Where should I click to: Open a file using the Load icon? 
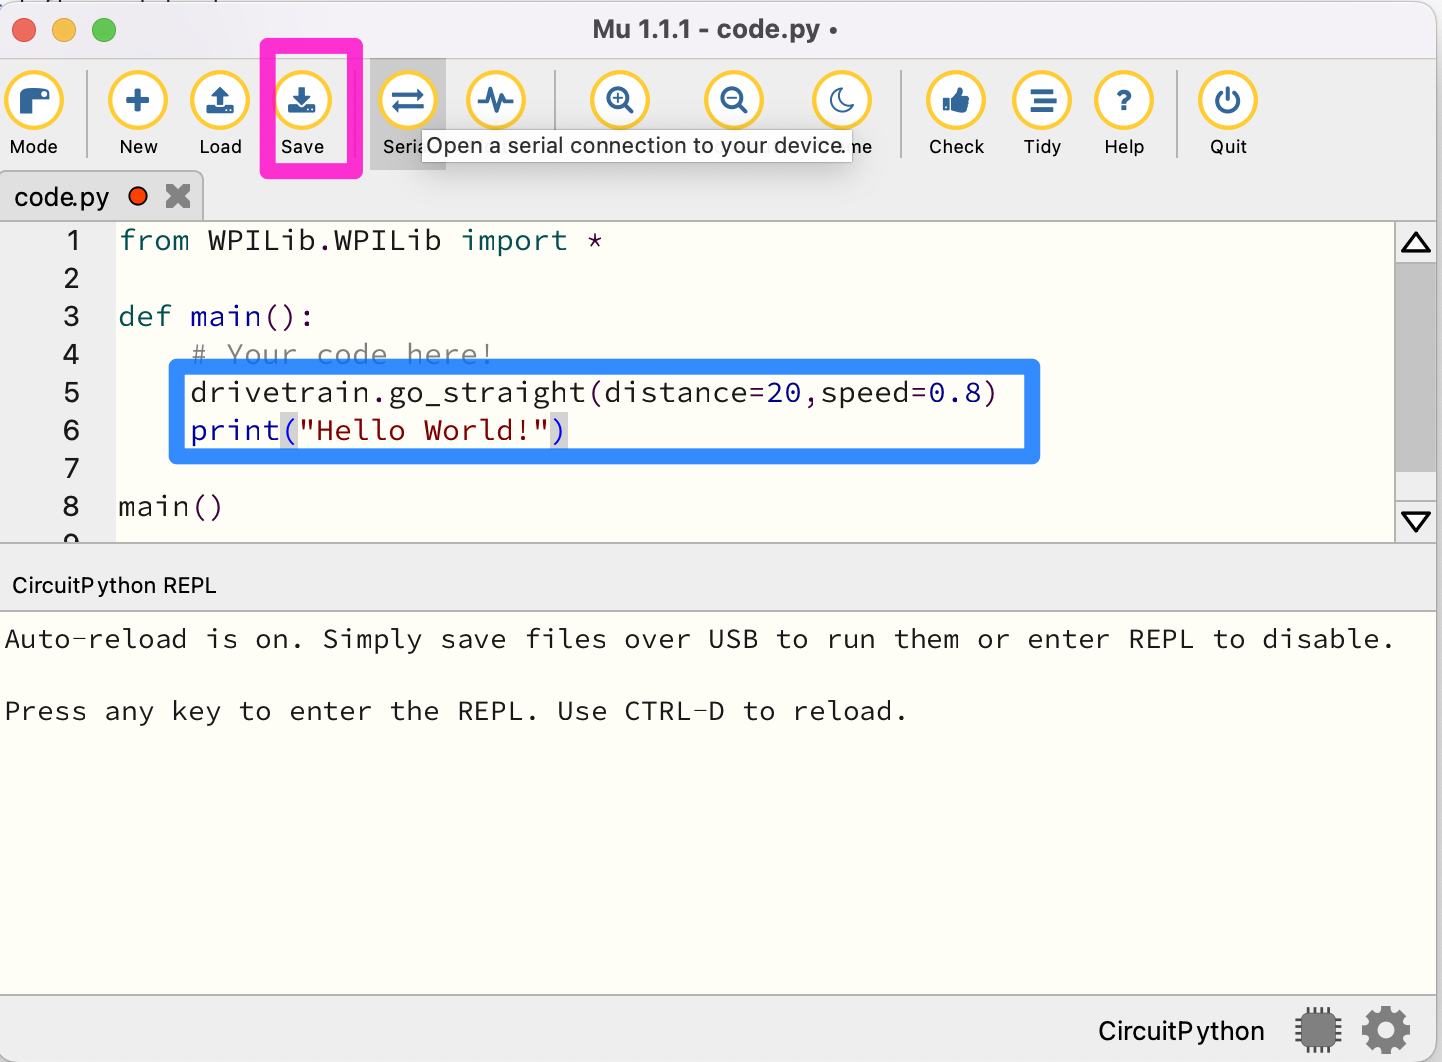[219, 100]
